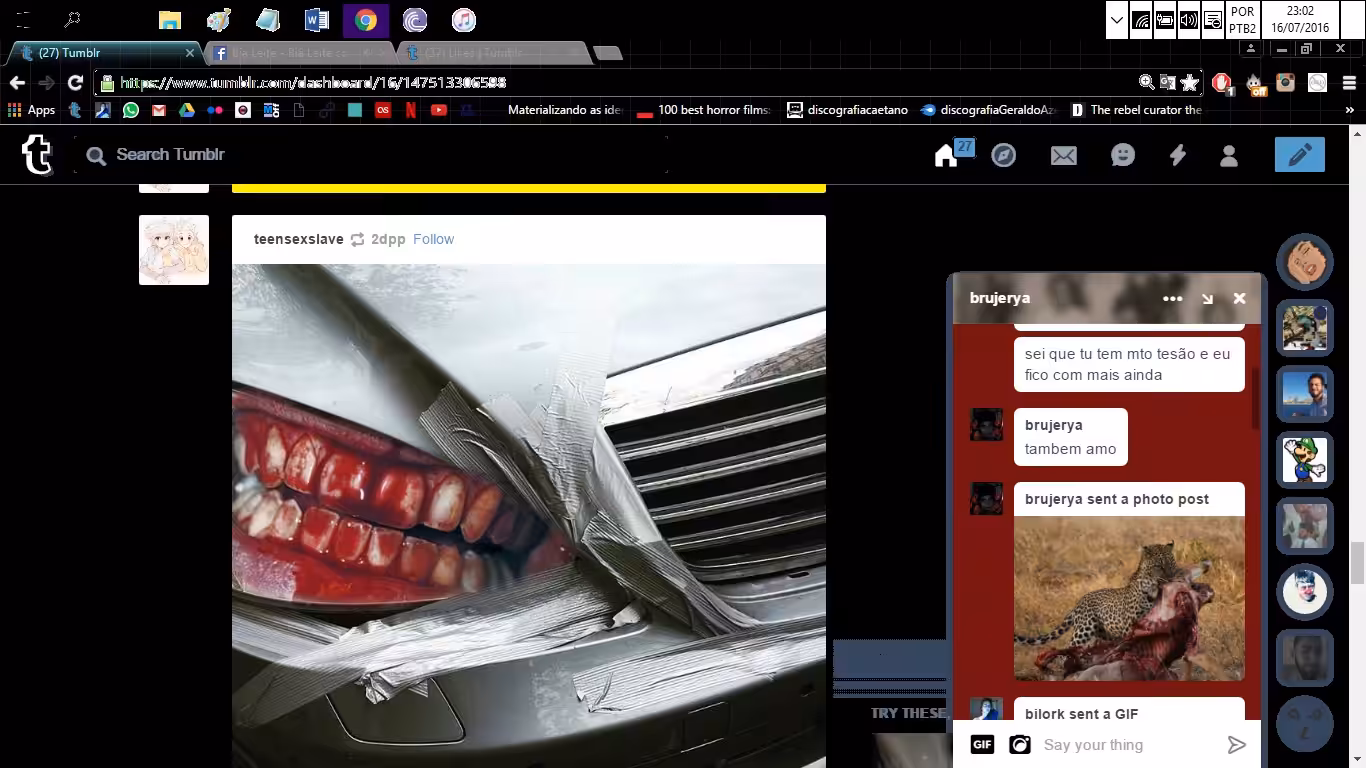The height and width of the screenshot is (768, 1366).
Task: Open the brujerya chat options ellipsis
Action: point(1173,298)
